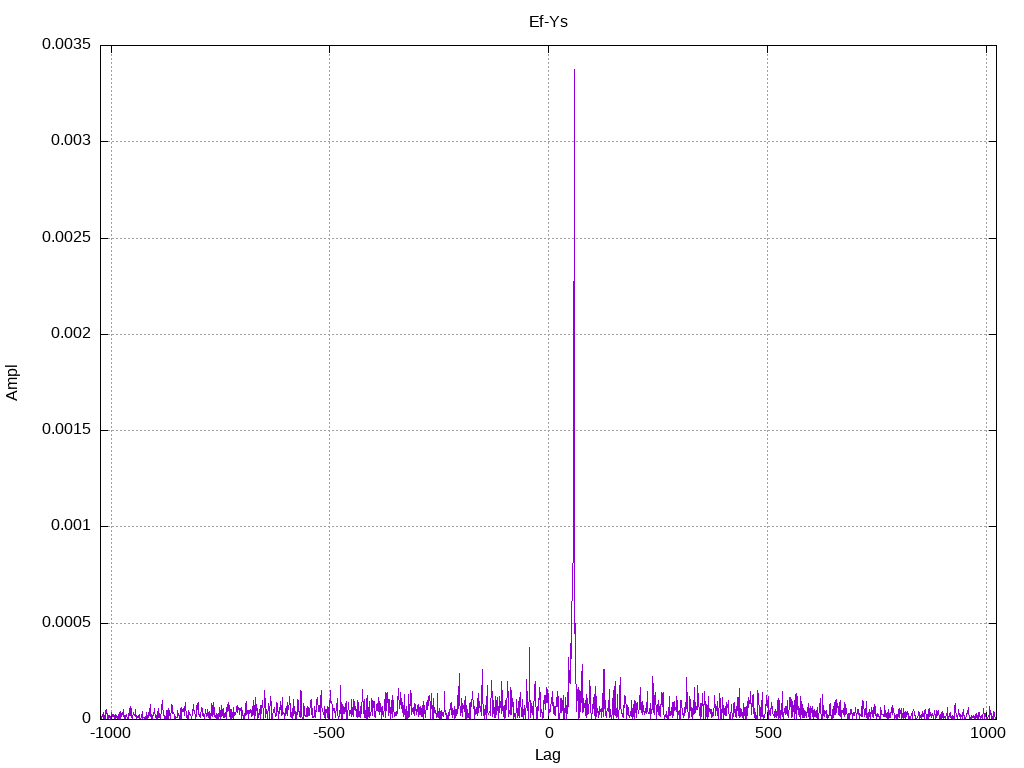Image resolution: width=1024 pixels, height=768 pixels.
Task: Click the y-axis tick value 0.0005
Action: click(67, 622)
